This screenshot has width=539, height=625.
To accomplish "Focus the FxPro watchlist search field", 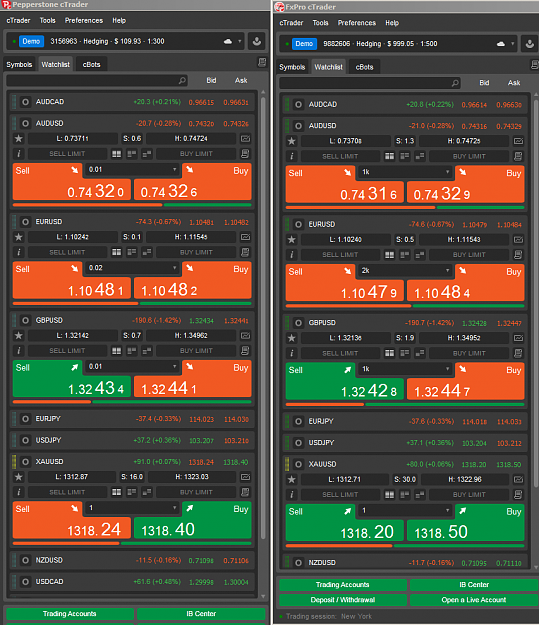I will [370, 83].
